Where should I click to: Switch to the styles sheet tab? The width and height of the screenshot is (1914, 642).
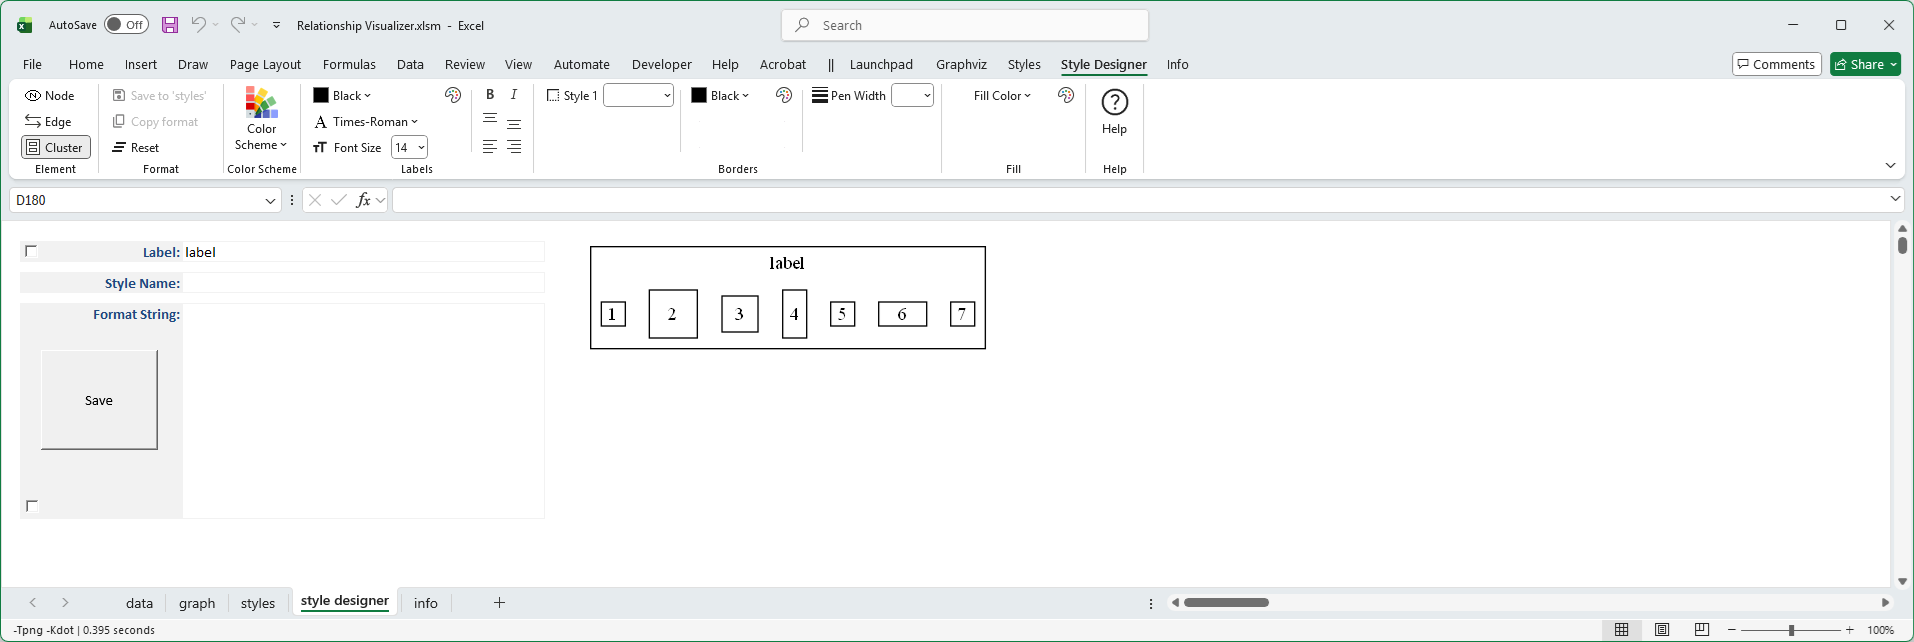click(x=257, y=603)
